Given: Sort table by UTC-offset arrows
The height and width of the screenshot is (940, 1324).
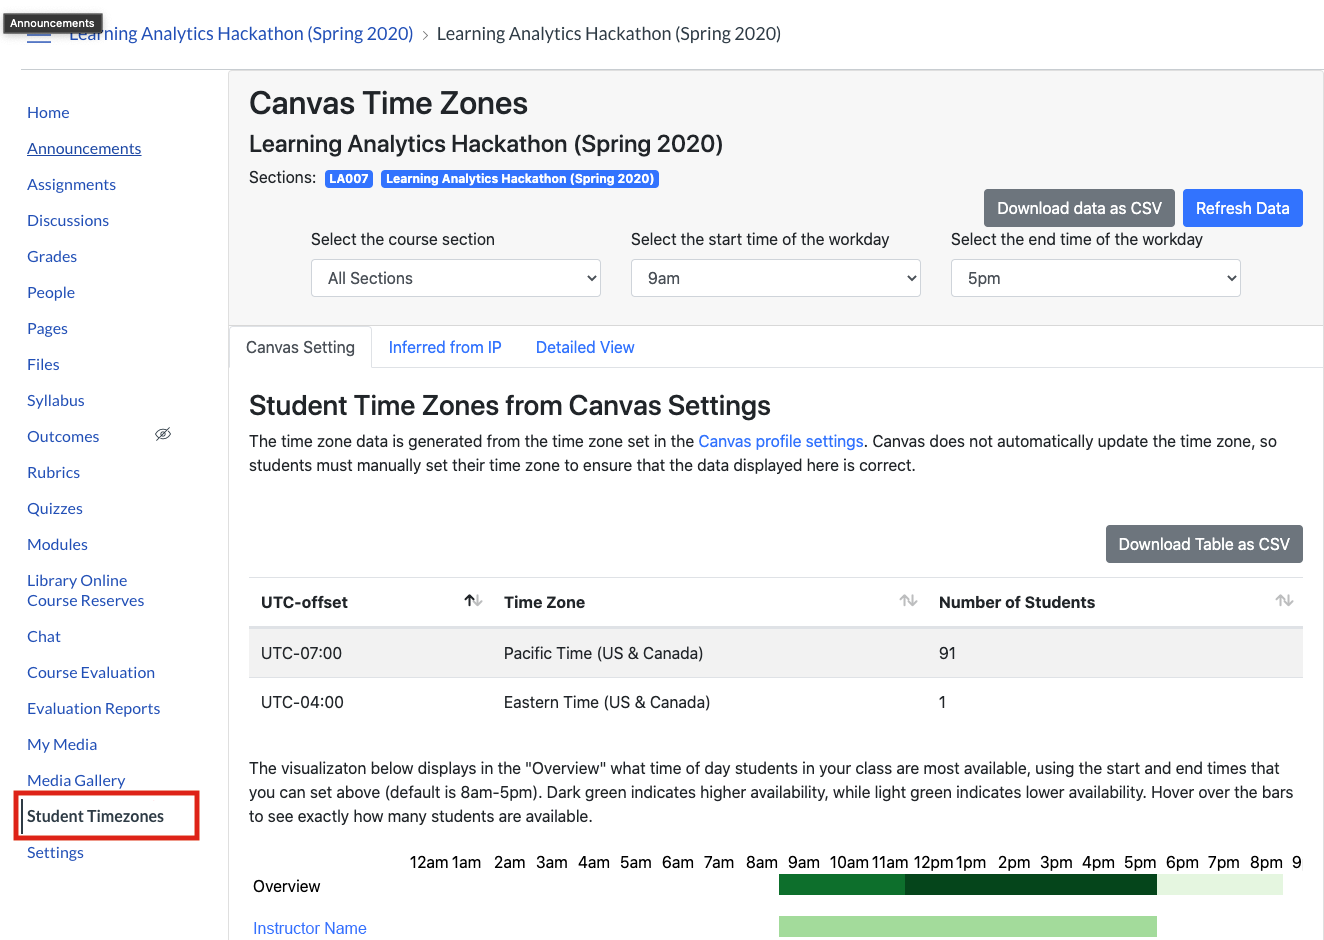Looking at the screenshot, I should (473, 601).
